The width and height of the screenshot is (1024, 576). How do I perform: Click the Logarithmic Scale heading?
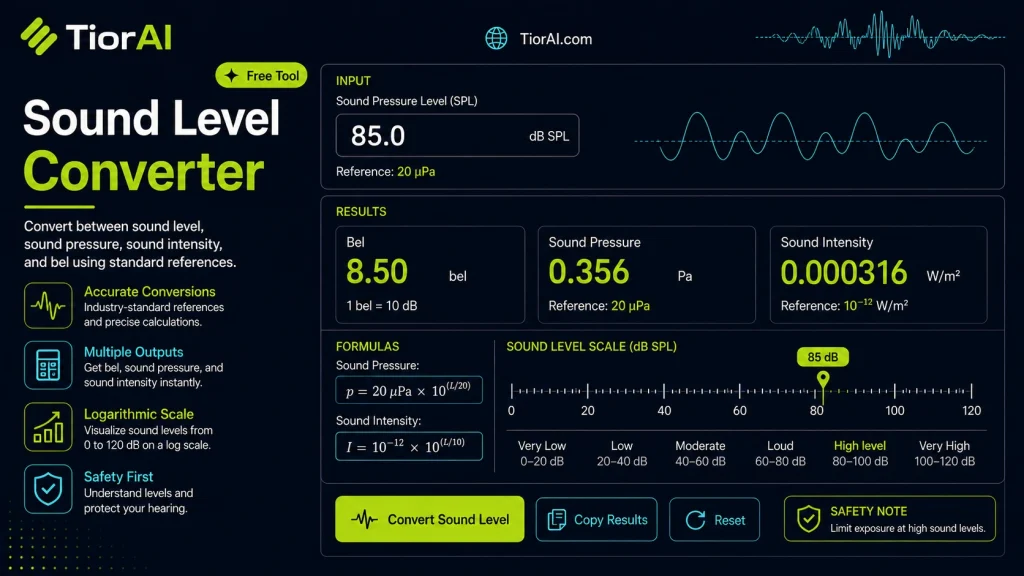click(x=138, y=414)
